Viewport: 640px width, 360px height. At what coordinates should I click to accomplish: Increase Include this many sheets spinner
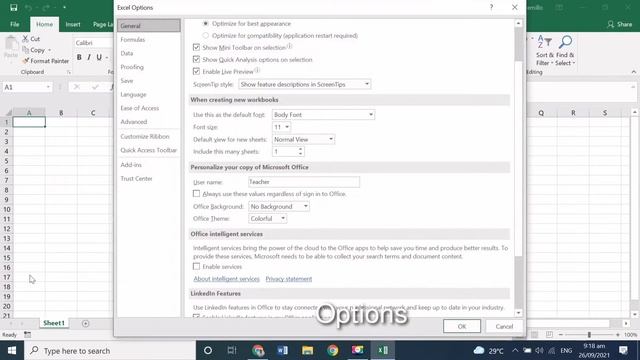(x=300, y=149)
